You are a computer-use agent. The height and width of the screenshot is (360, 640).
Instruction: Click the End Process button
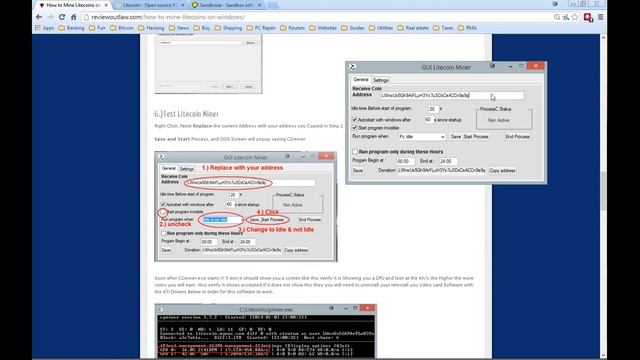[x=518, y=137]
